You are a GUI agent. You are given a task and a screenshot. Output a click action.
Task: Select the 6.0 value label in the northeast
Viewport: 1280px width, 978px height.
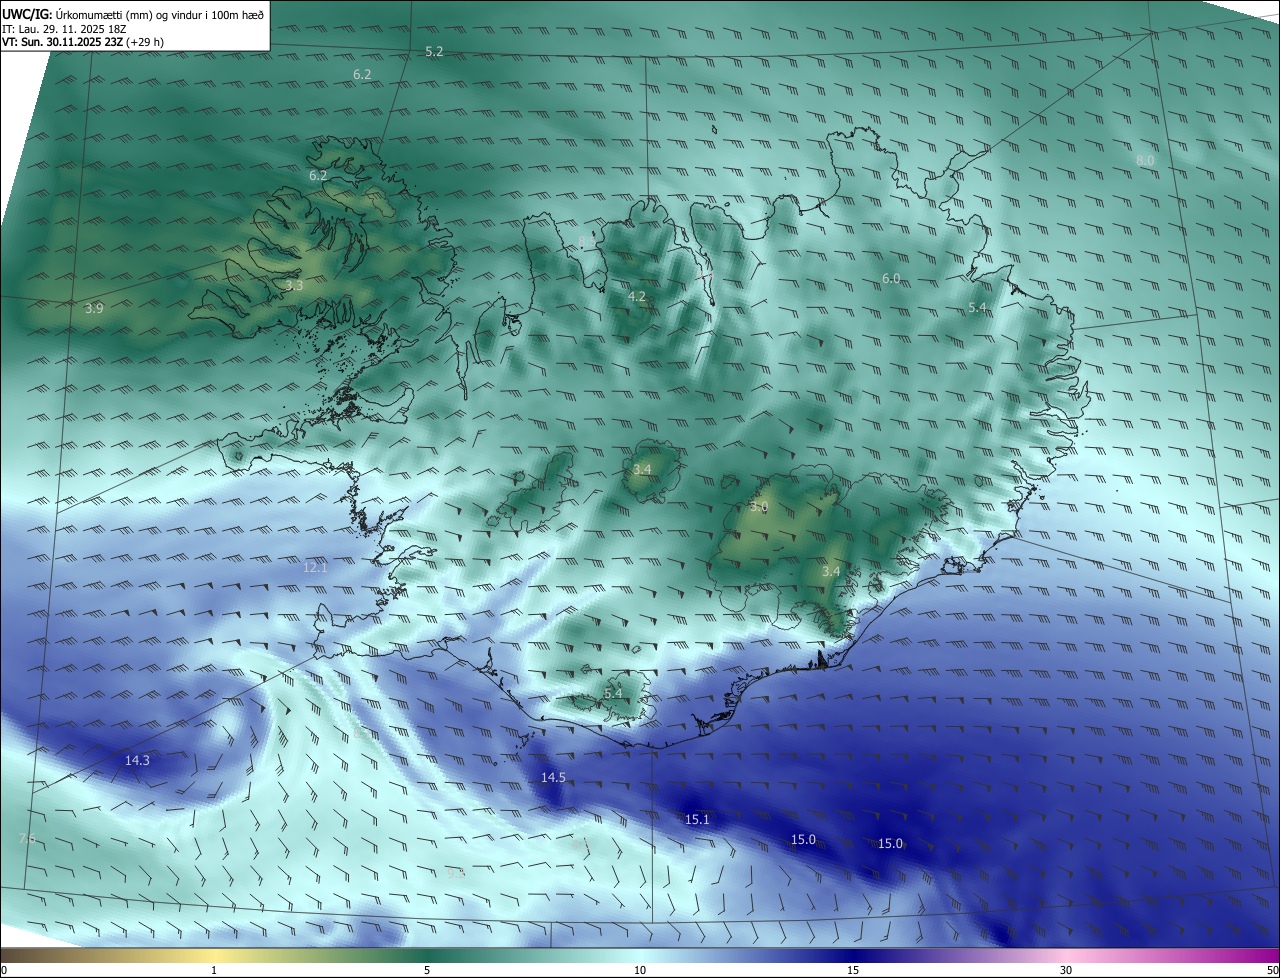(x=891, y=278)
